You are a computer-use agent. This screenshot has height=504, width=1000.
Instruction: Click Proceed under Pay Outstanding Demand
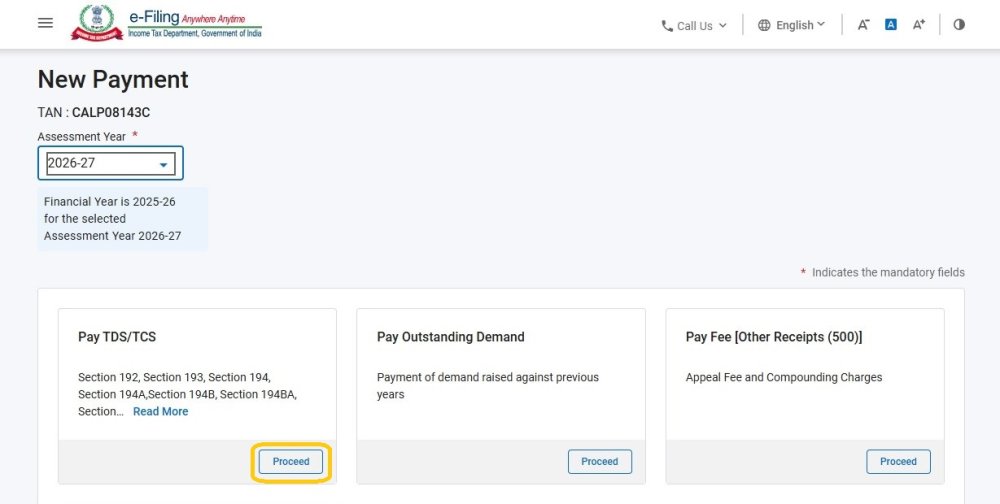600,462
